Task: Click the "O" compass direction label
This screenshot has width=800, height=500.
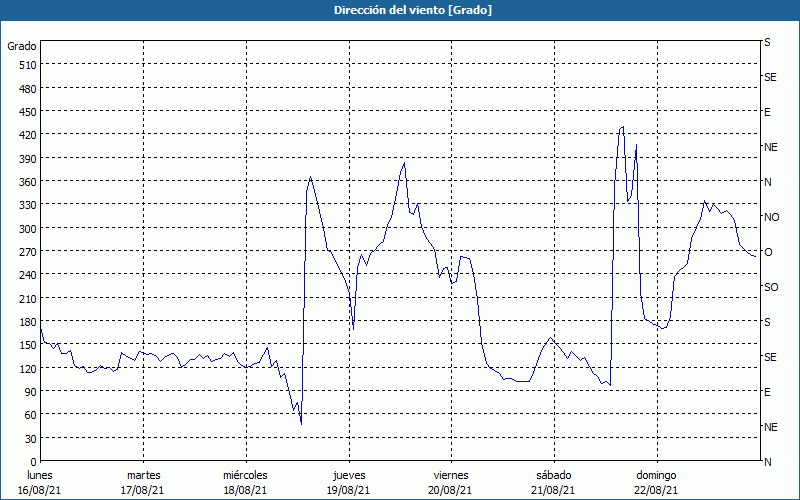Action: (x=768, y=252)
